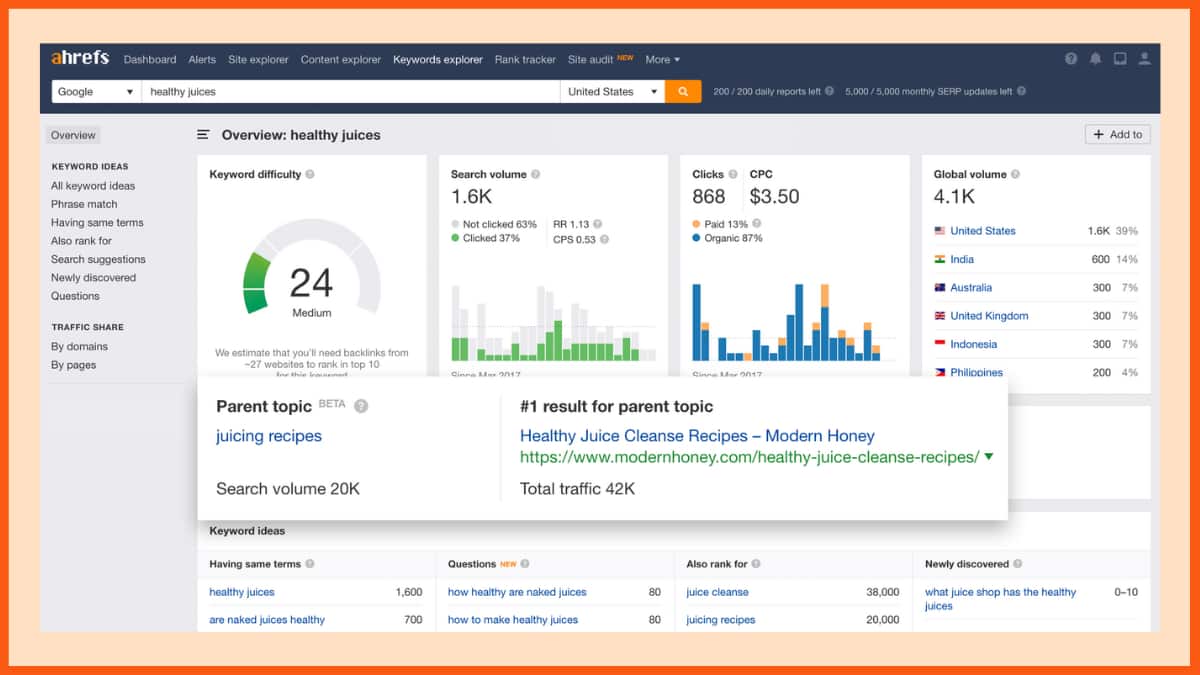Open 'juice cleanse' keyword link
The image size is (1200, 675).
pyautogui.click(x=717, y=592)
